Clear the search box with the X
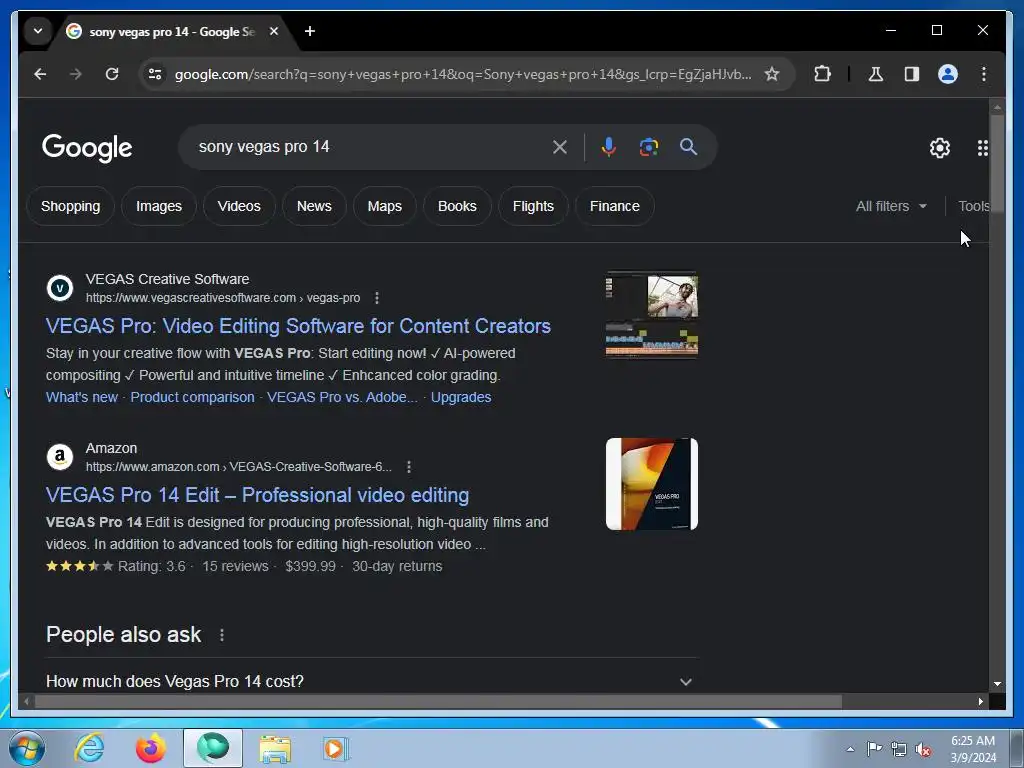The height and width of the screenshot is (768, 1024). [x=560, y=147]
